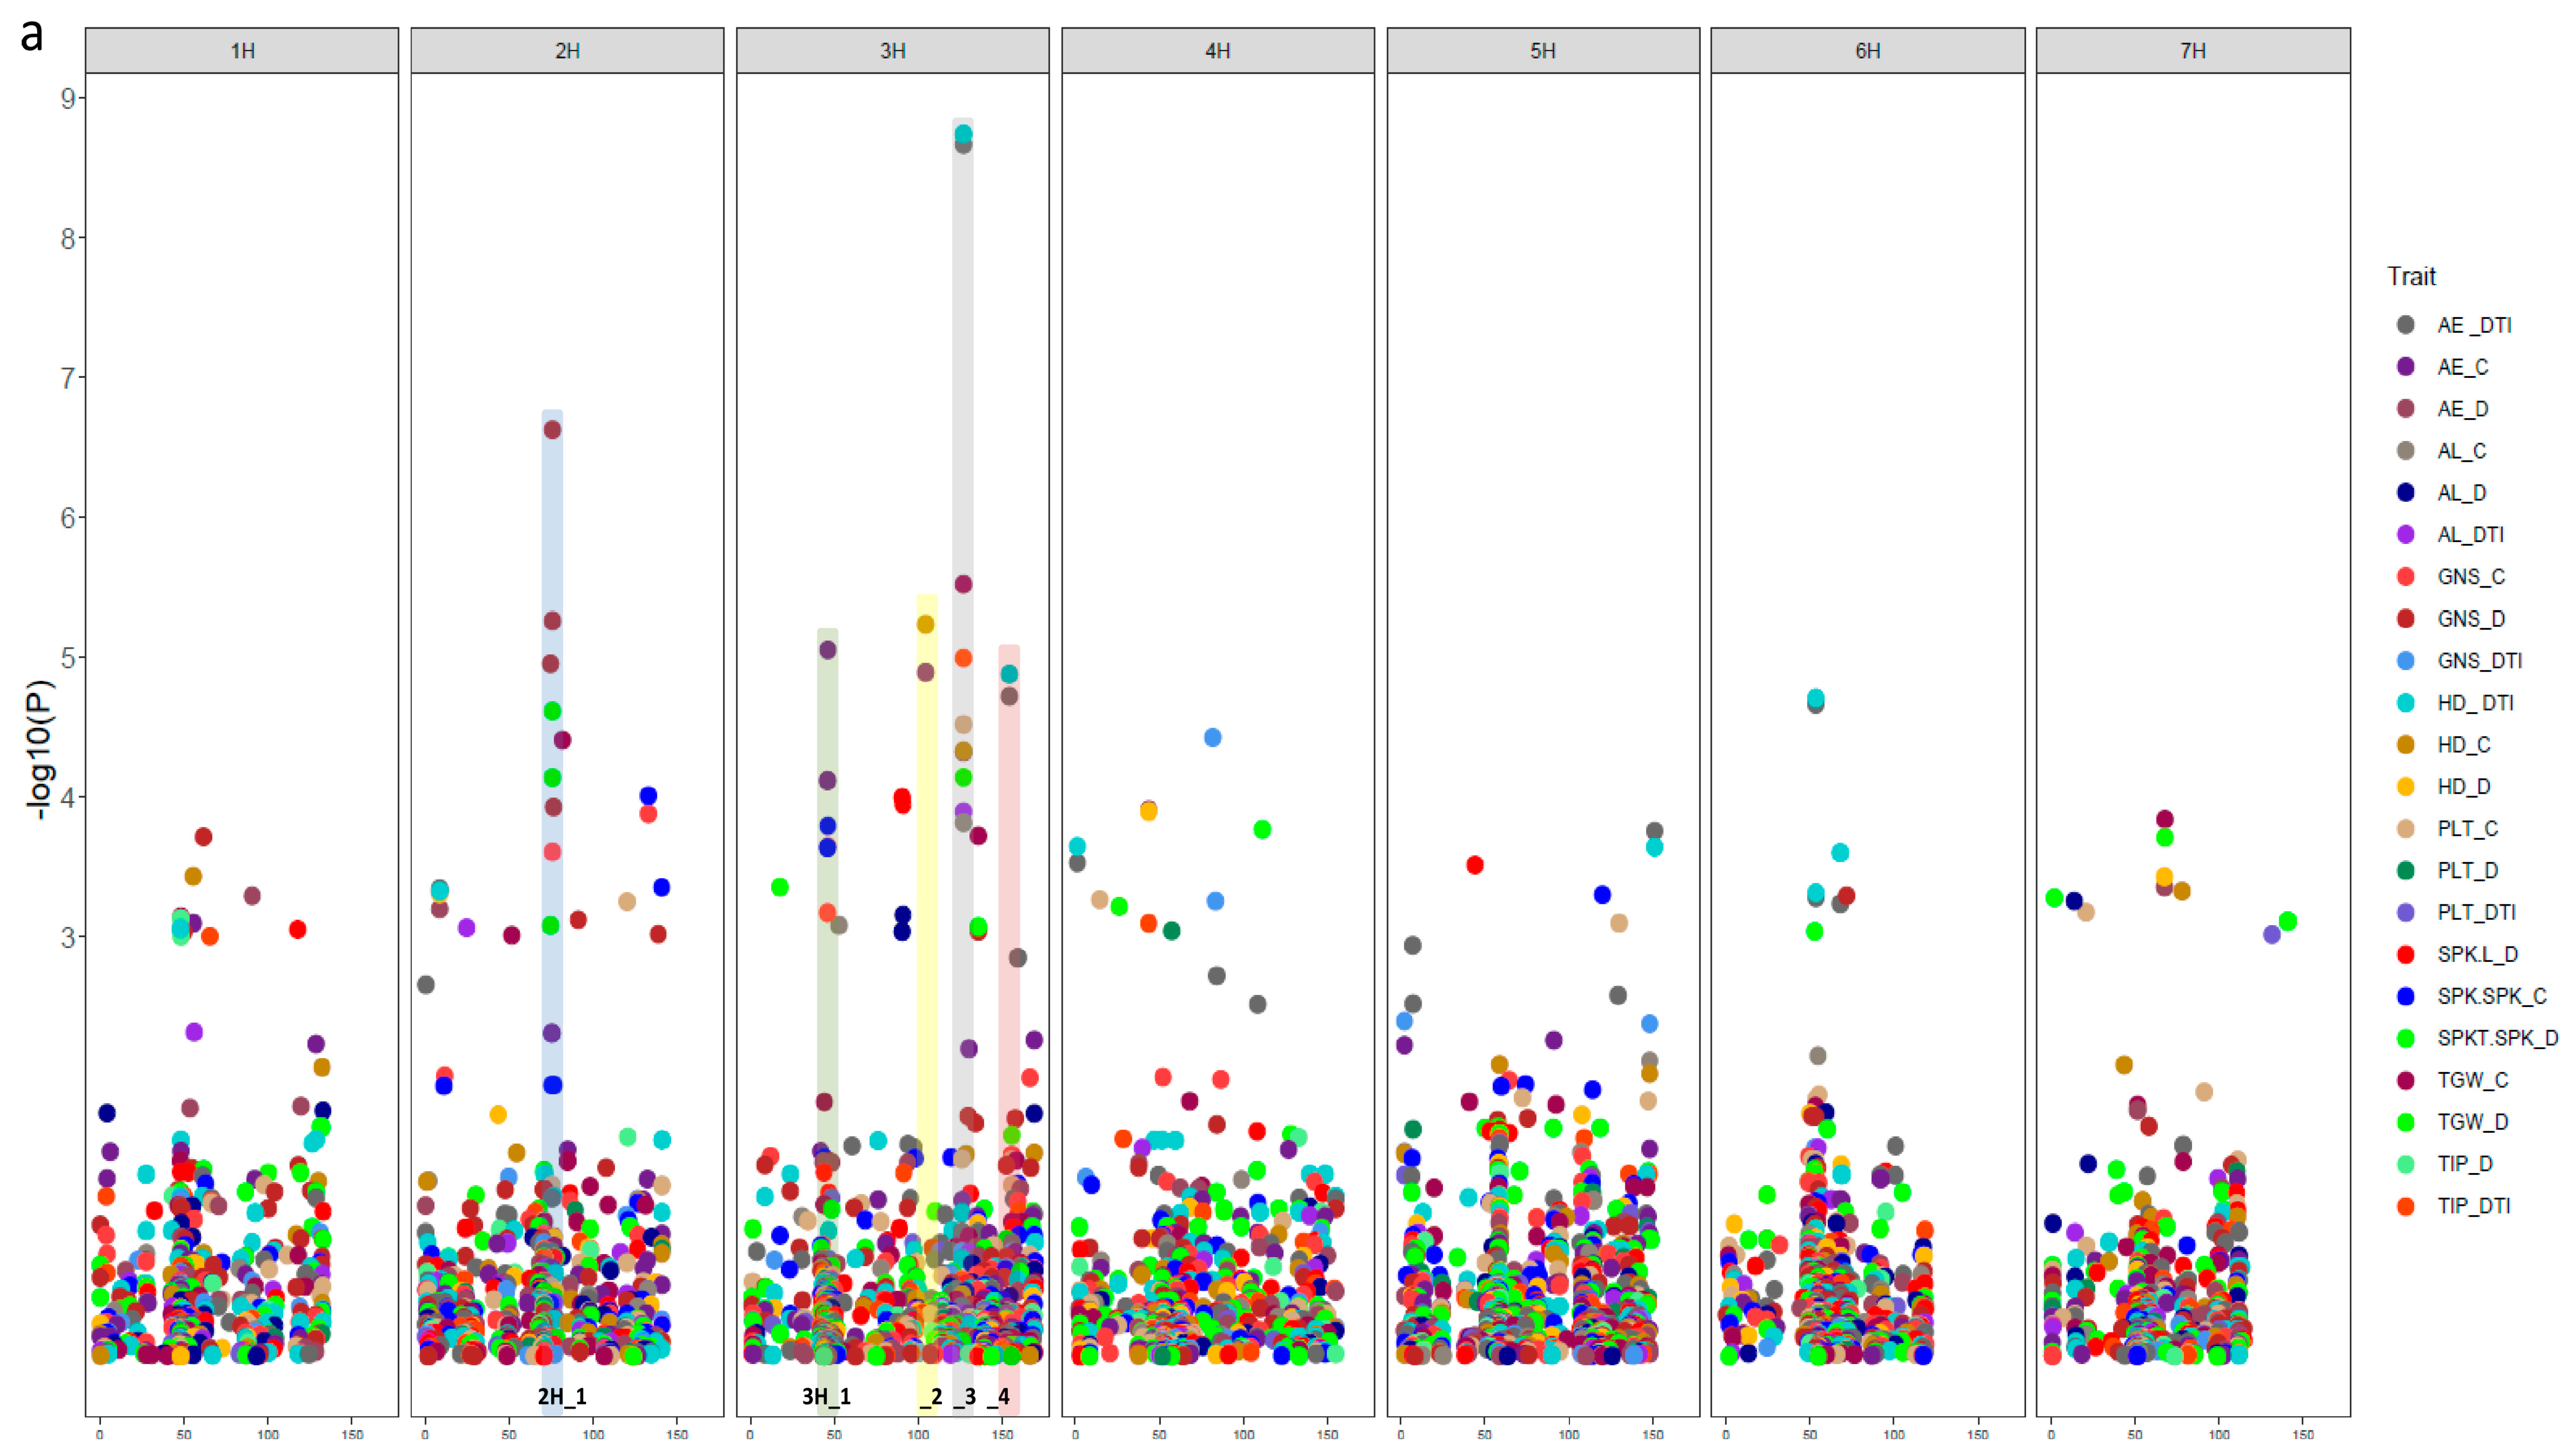Click the -log10(P) y-axis label

(x=39, y=750)
